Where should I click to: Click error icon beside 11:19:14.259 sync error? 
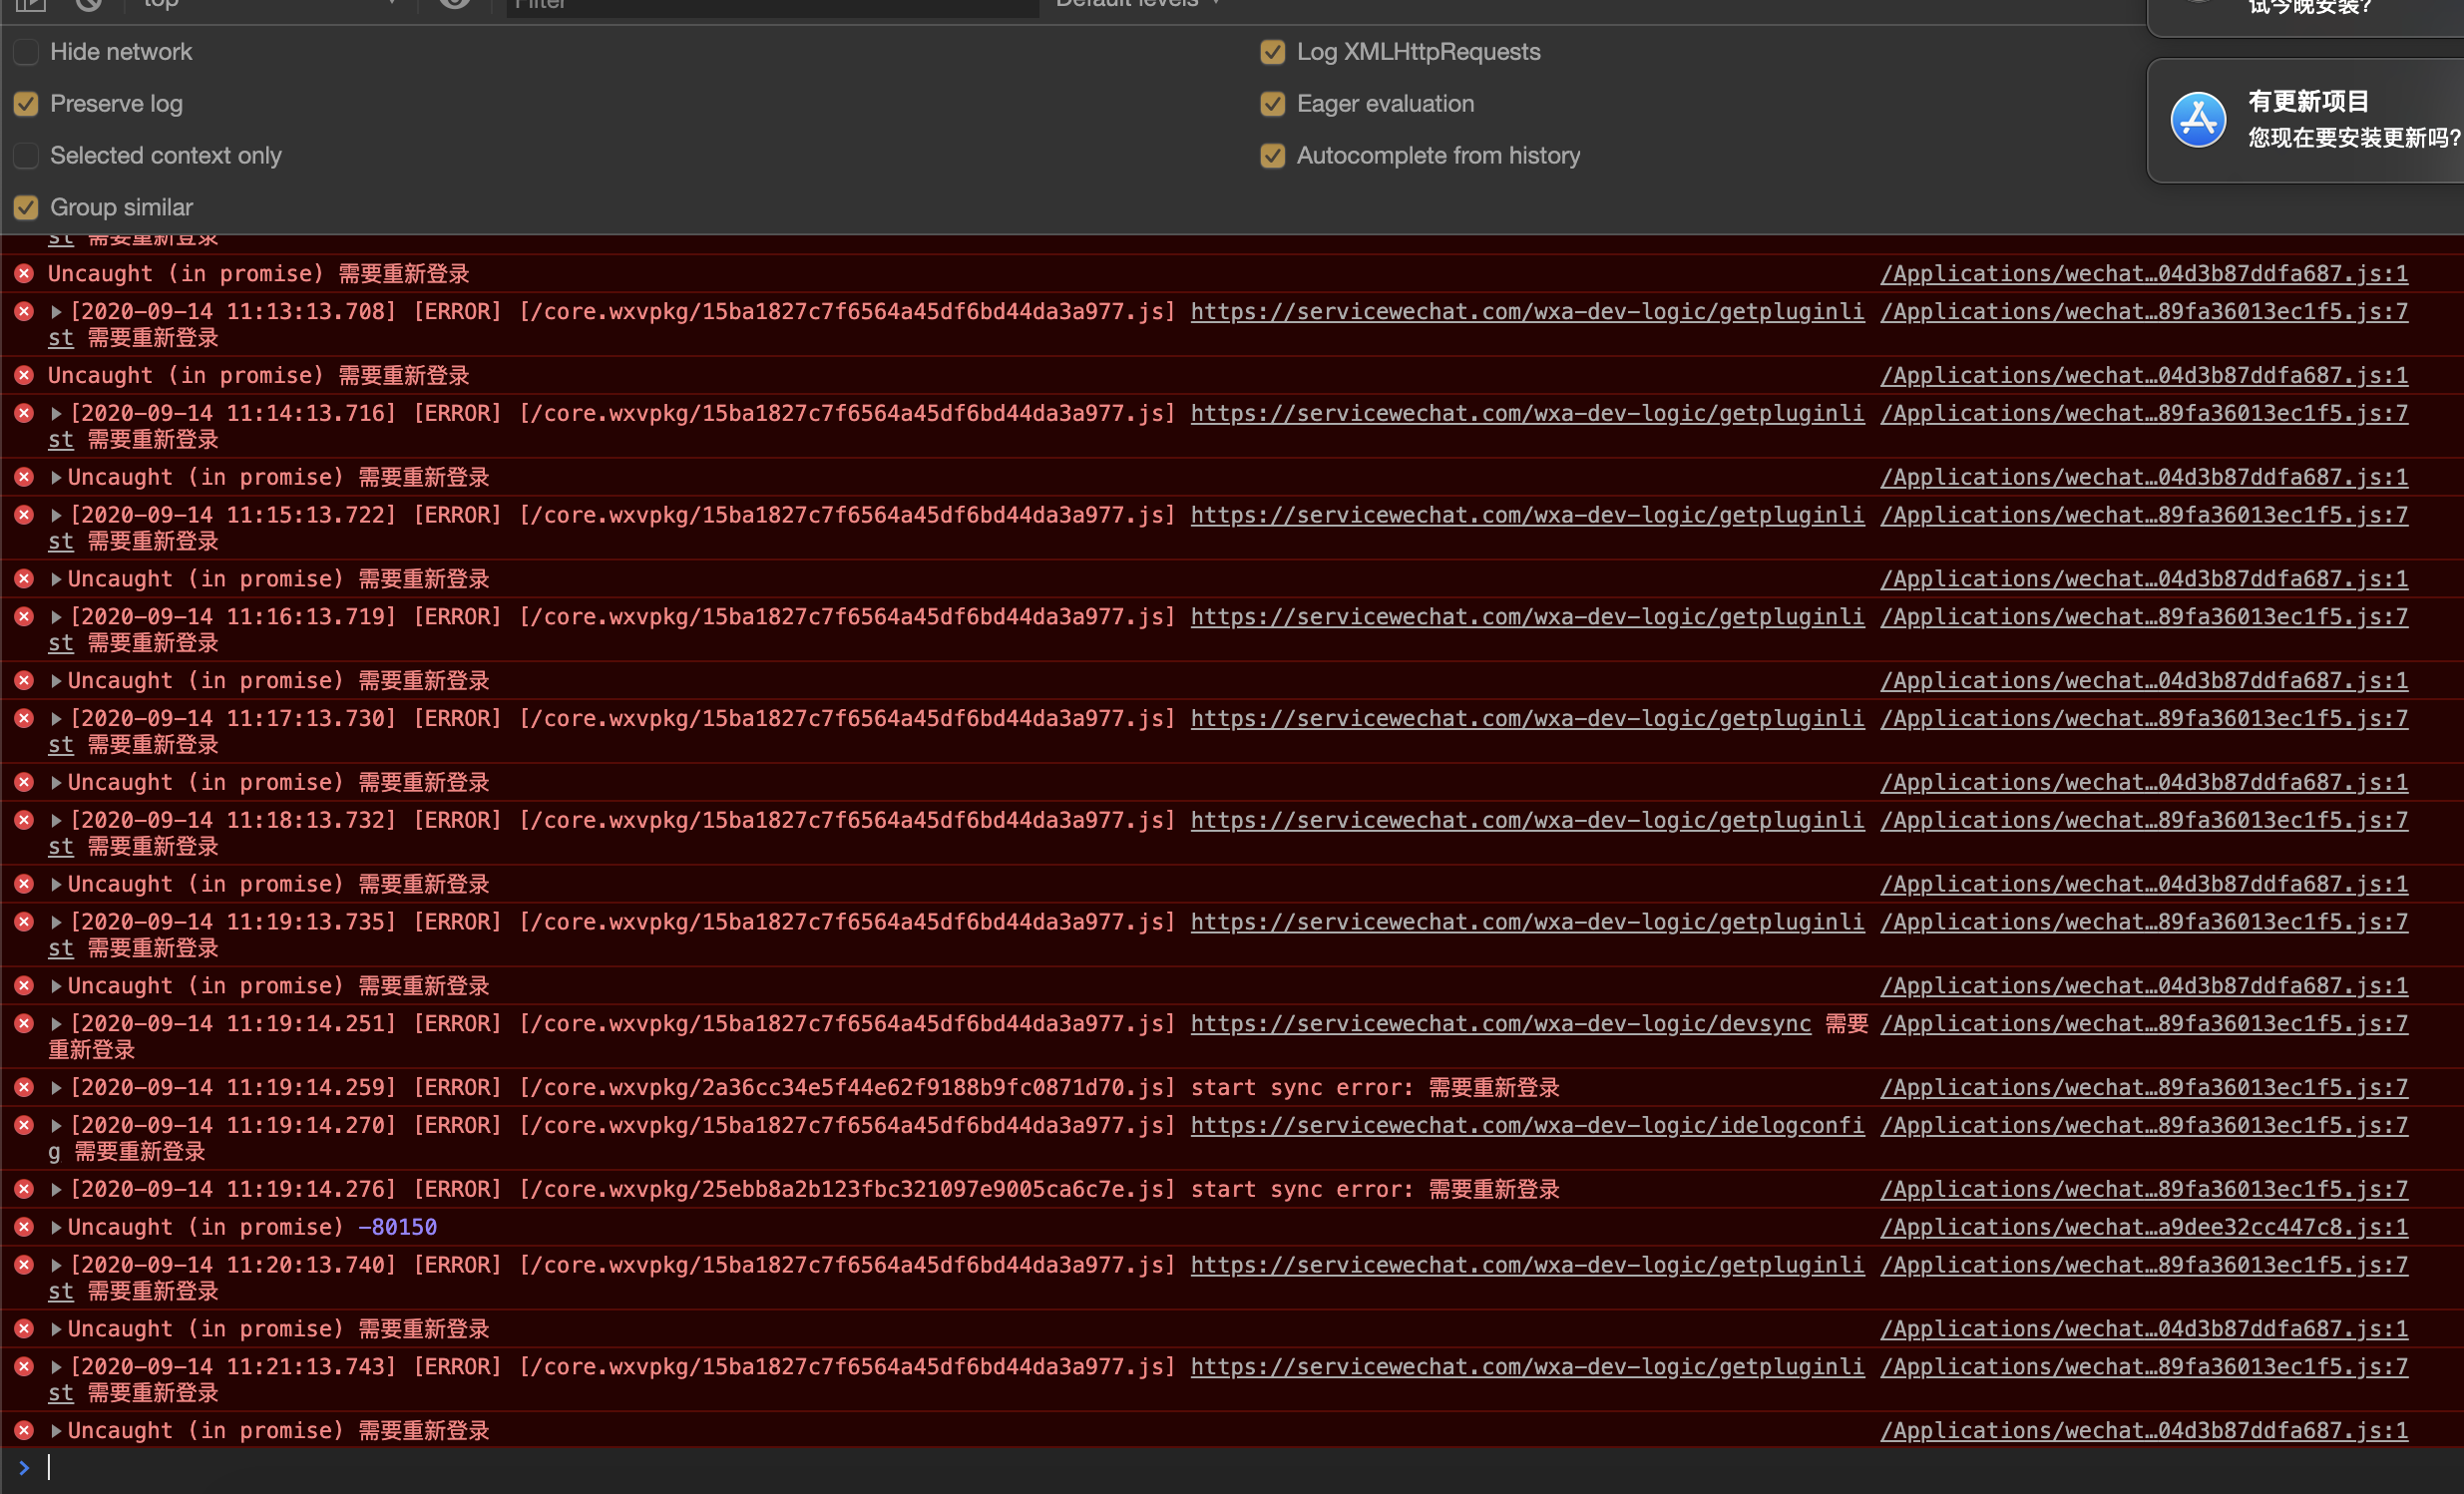pyautogui.click(x=24, y=1087)
